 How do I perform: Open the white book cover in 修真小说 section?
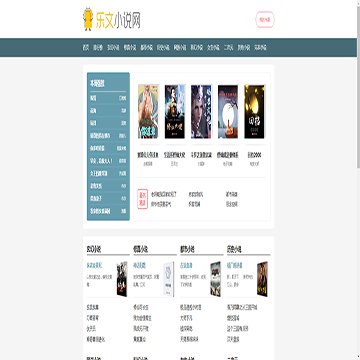click(169, 279)
